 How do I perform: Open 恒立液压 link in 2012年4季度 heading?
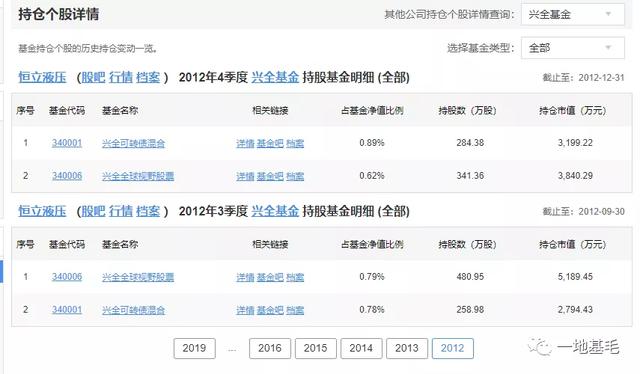[x=42, y=77]
